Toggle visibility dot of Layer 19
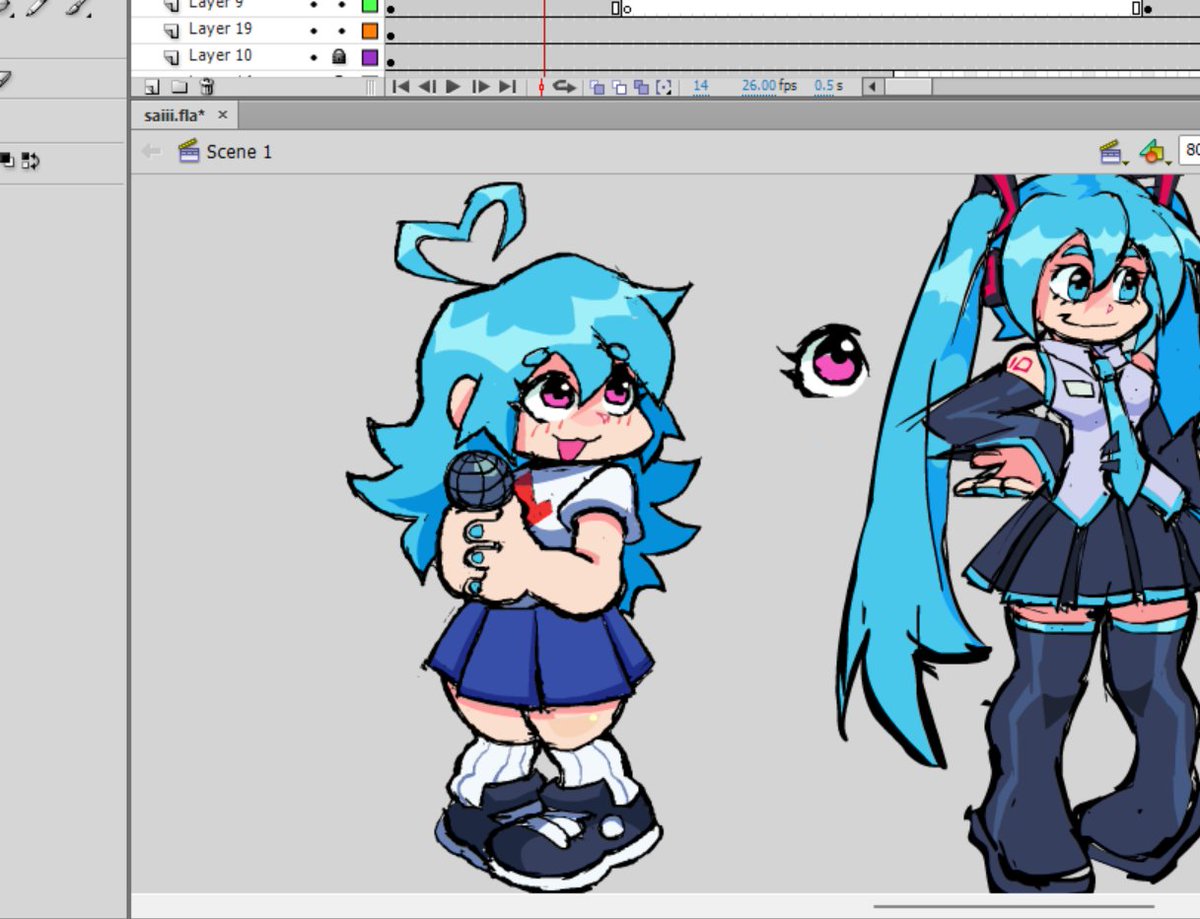The image size is (1200, 919). click(x=313, y=31)
